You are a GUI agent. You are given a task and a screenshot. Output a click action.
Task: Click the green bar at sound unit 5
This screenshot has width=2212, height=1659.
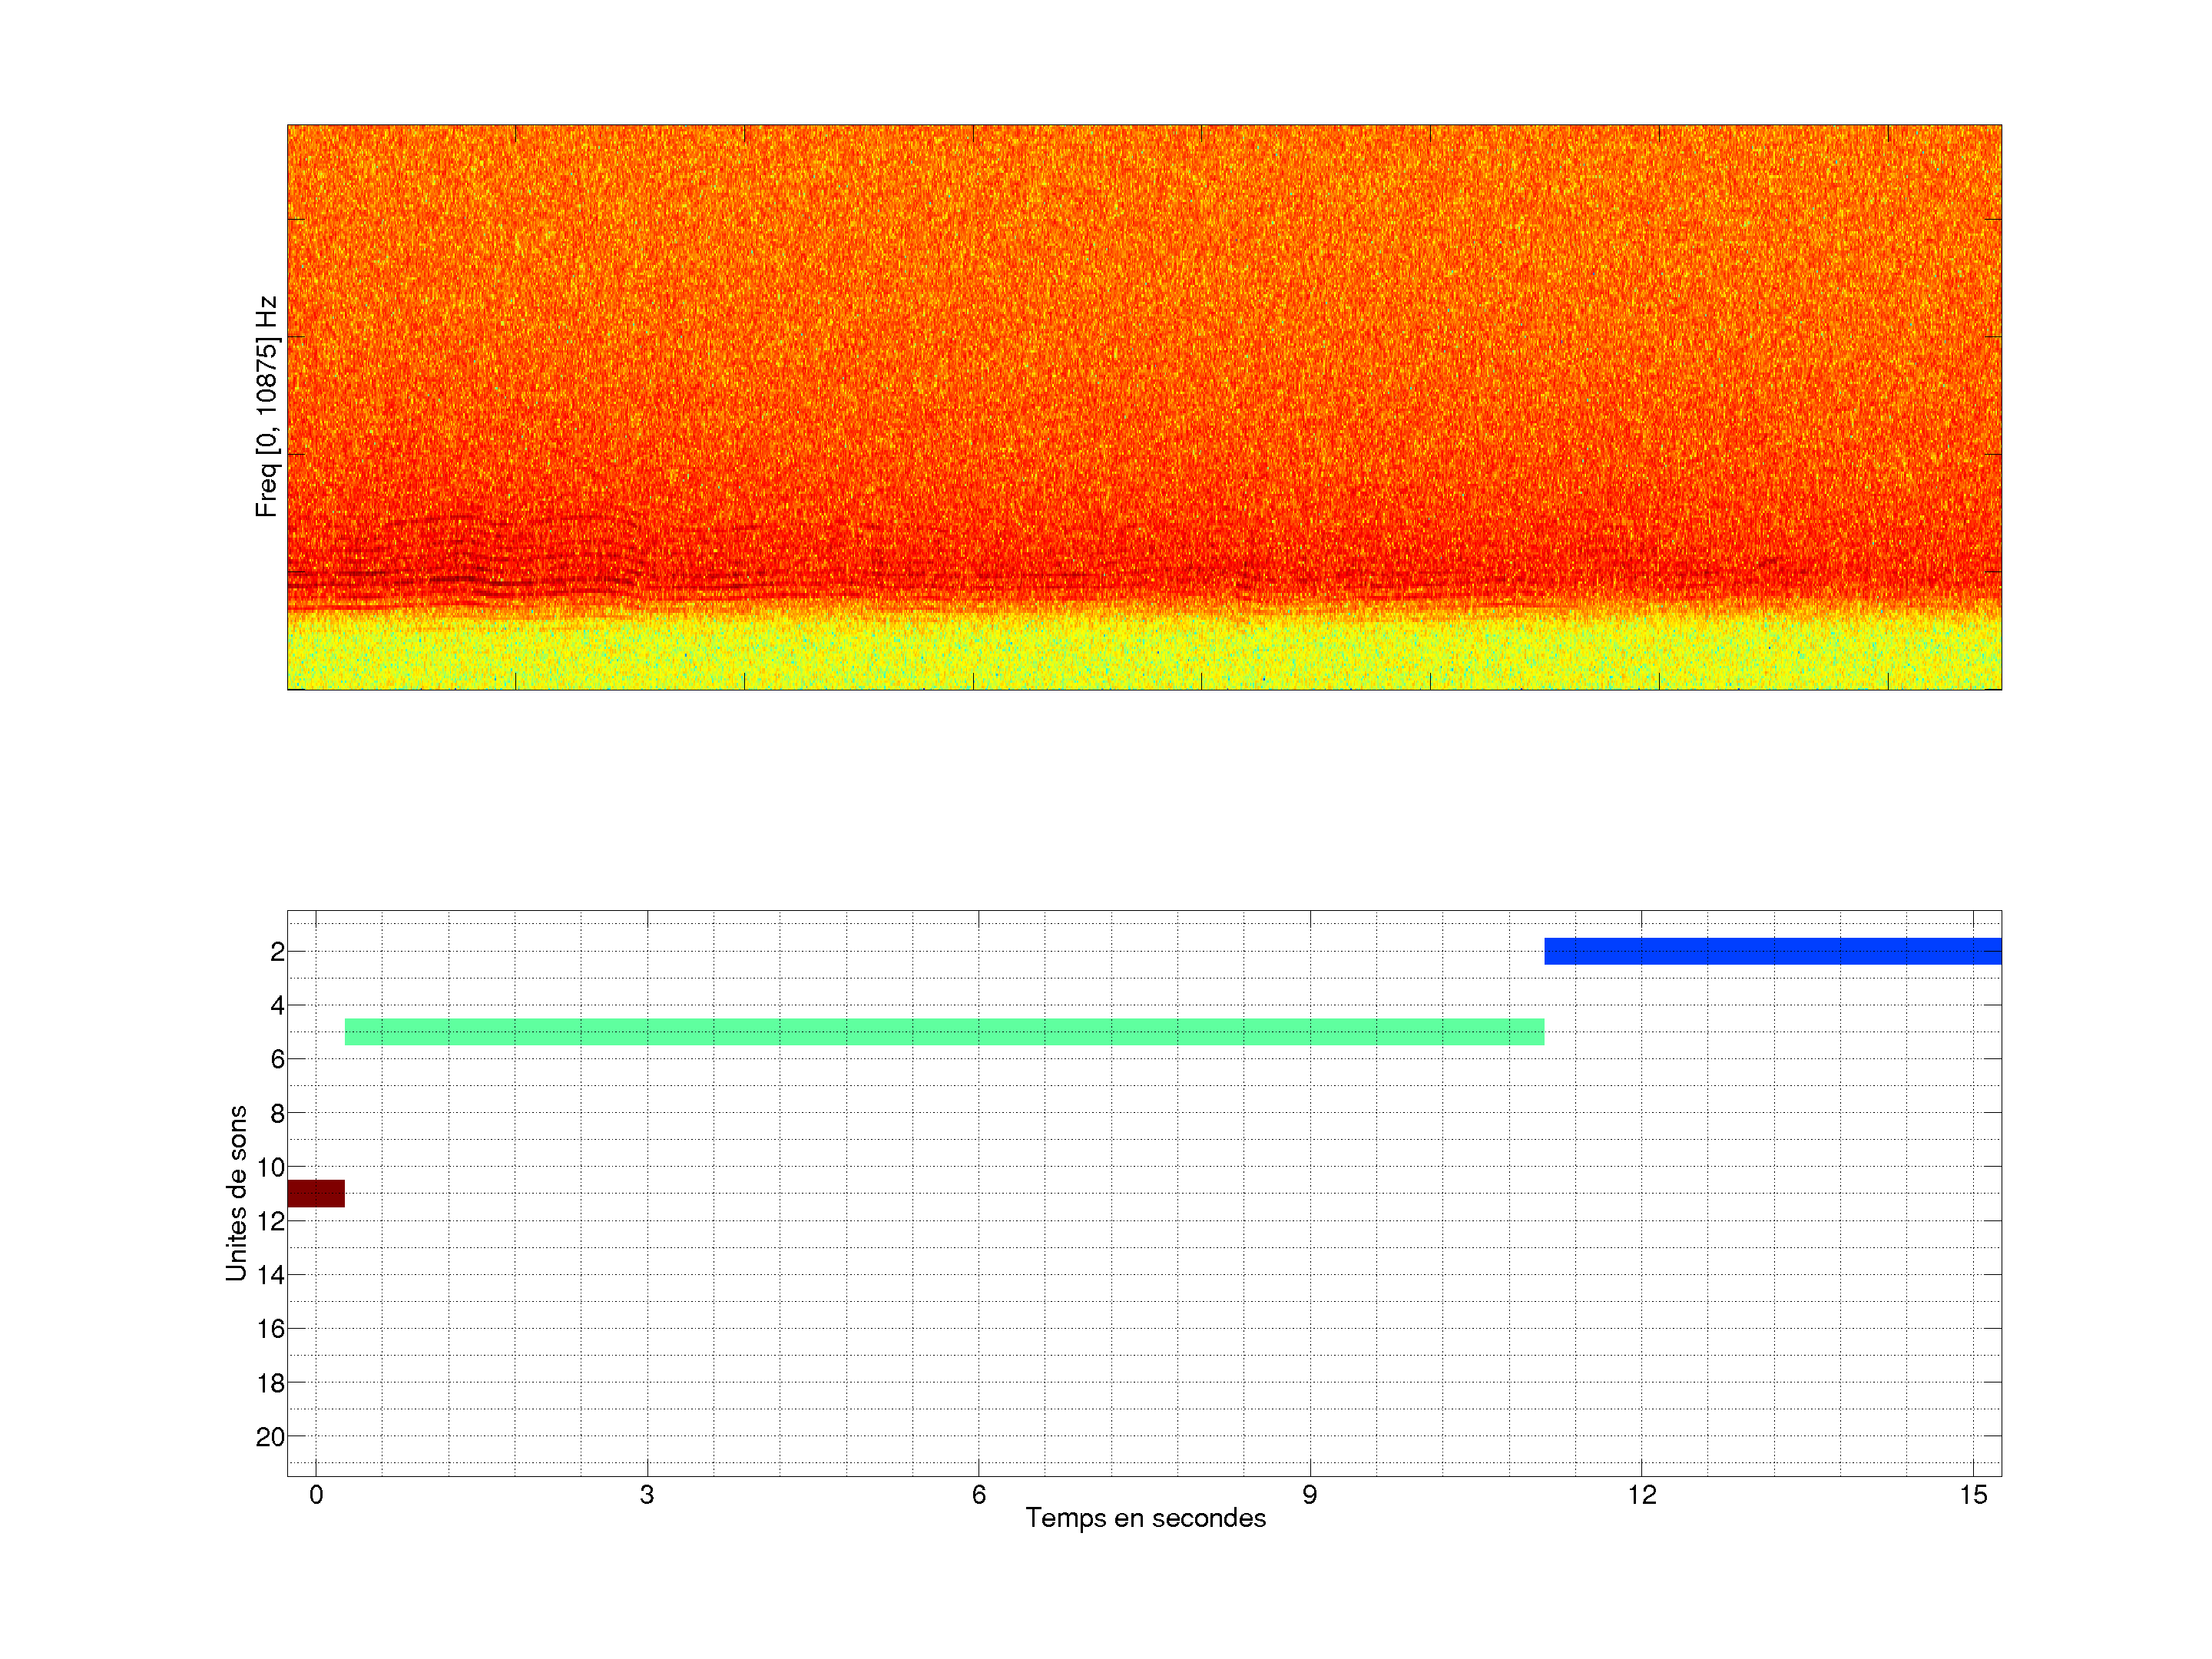[x=944, y=1032]
